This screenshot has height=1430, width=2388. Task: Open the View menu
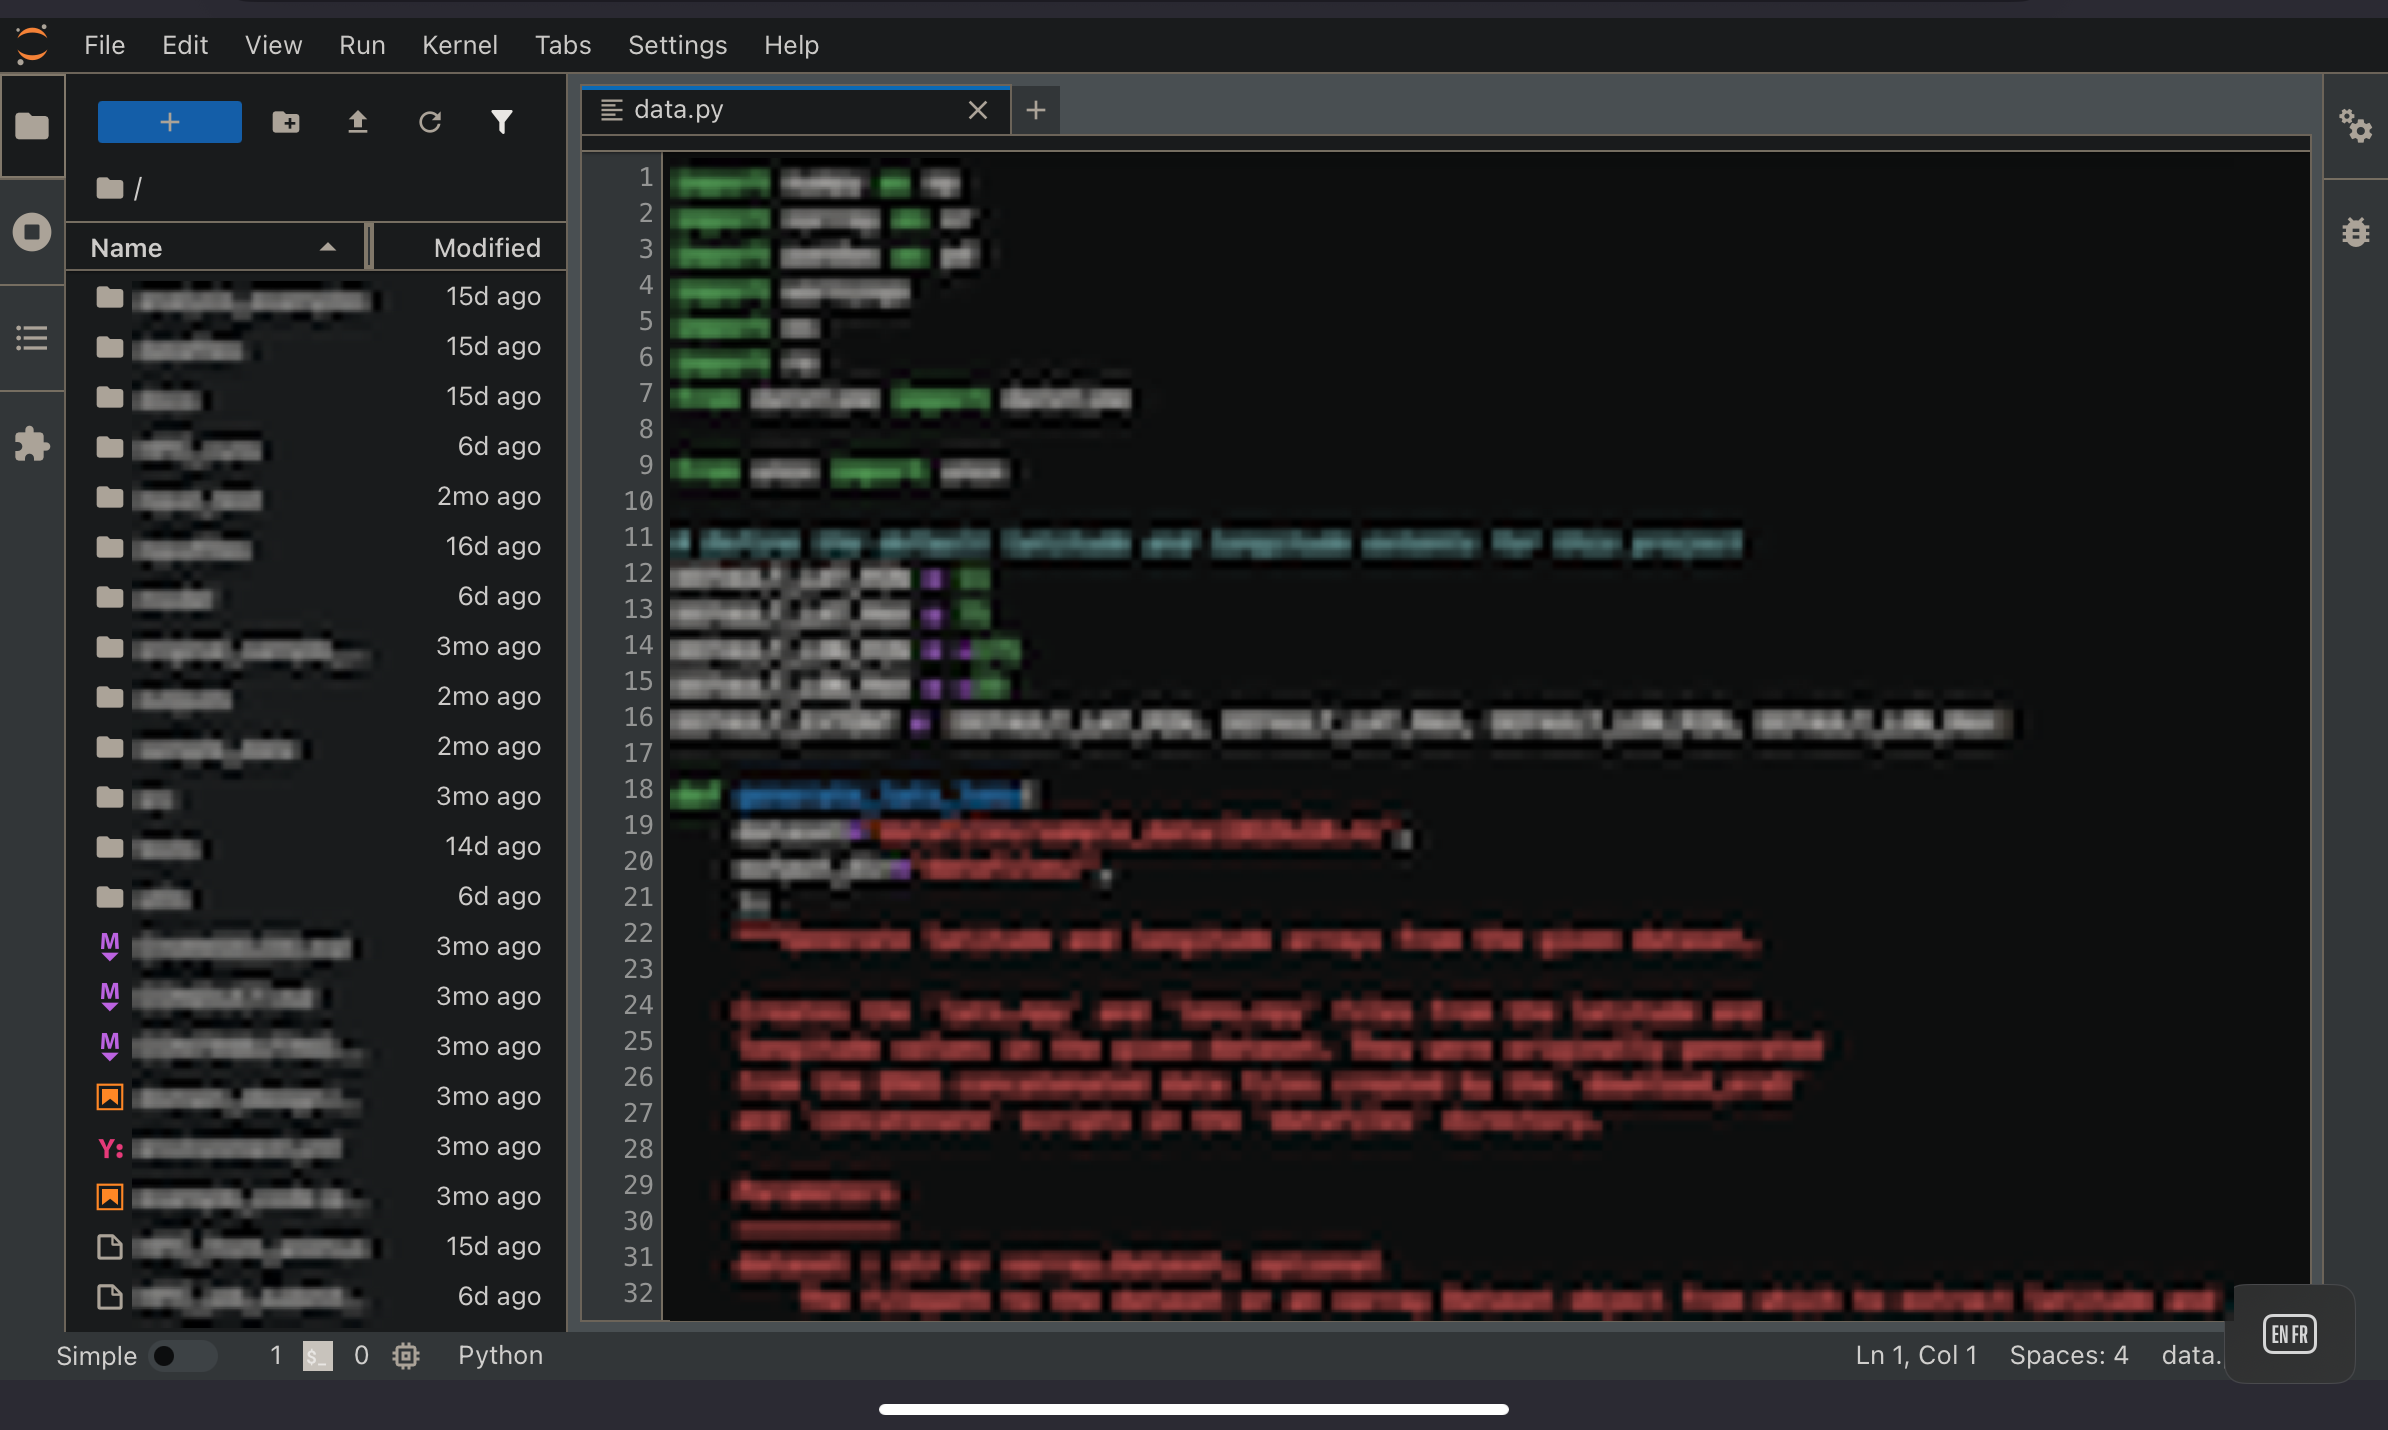pos(273,45)
